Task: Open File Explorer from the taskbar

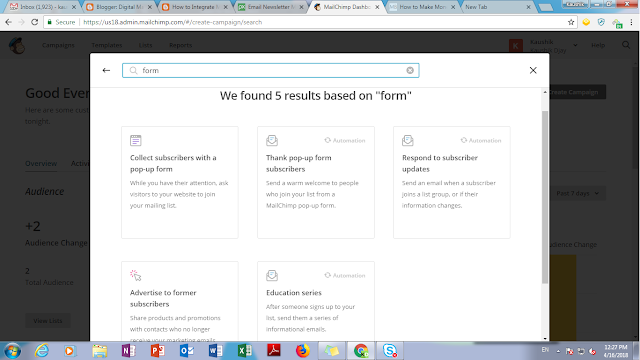Action: point(99,351)
